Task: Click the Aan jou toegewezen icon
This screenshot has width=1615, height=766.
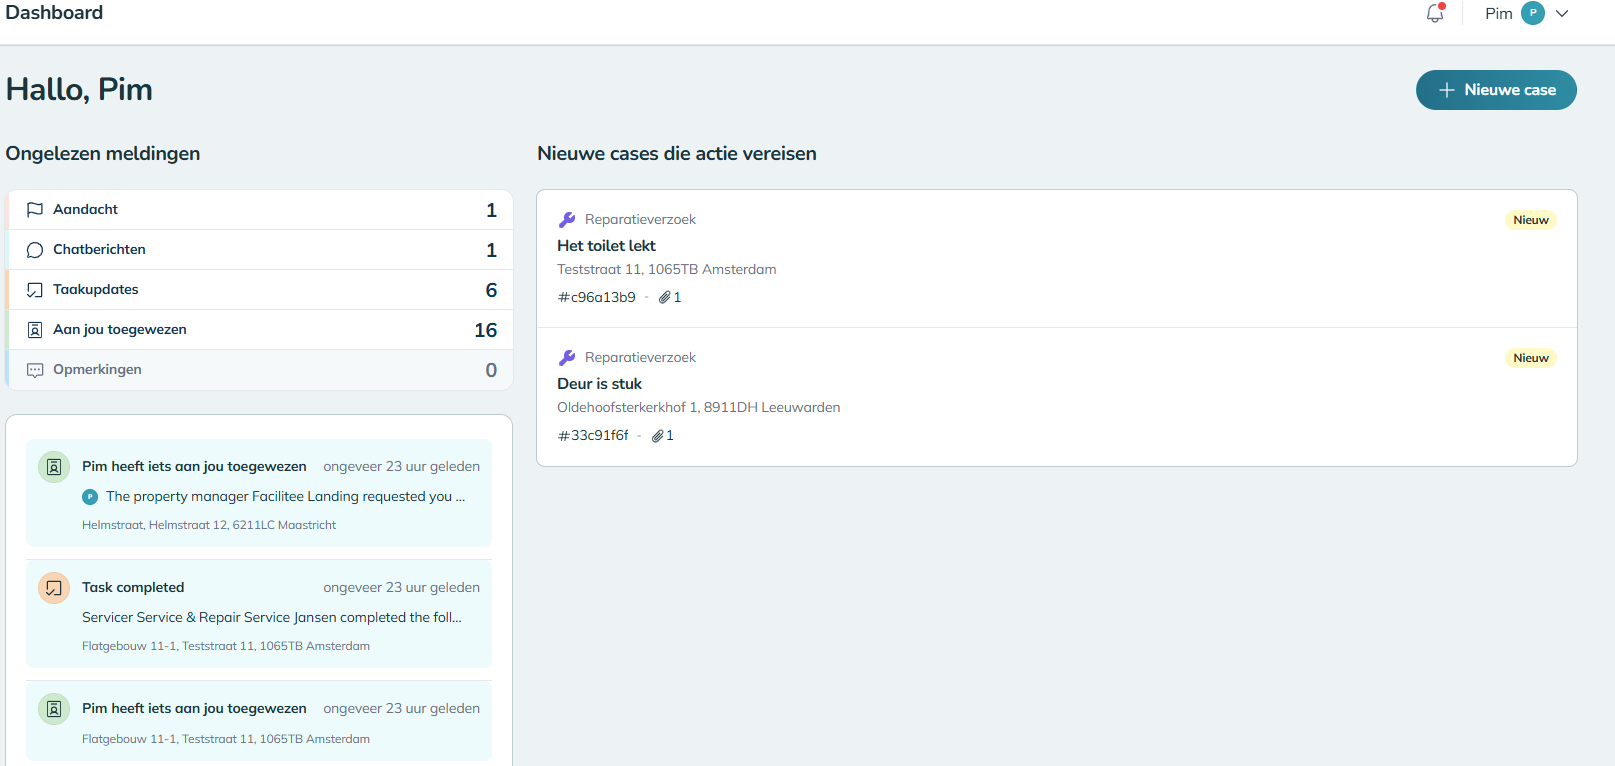Action: 35,330
